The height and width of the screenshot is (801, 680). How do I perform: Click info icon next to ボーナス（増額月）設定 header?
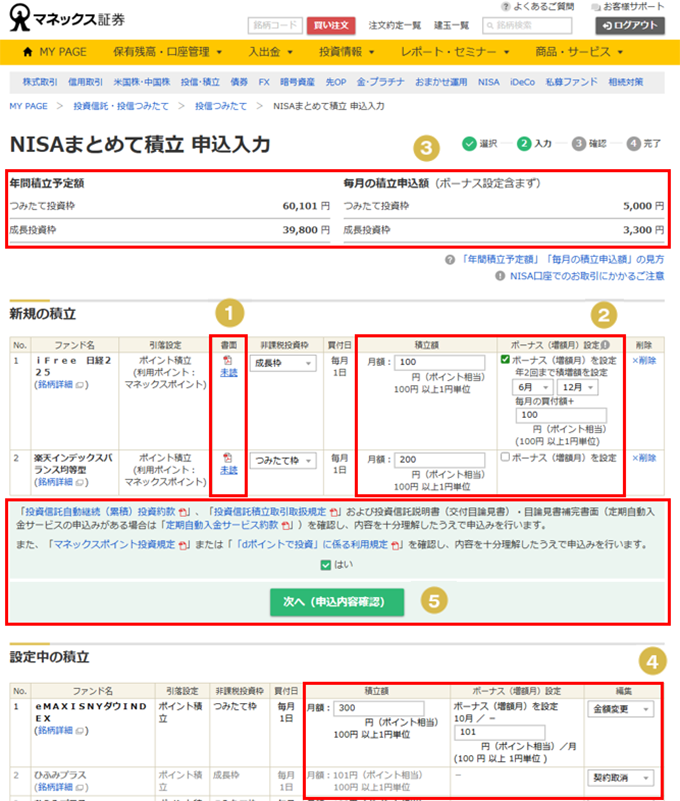[605, 345]
